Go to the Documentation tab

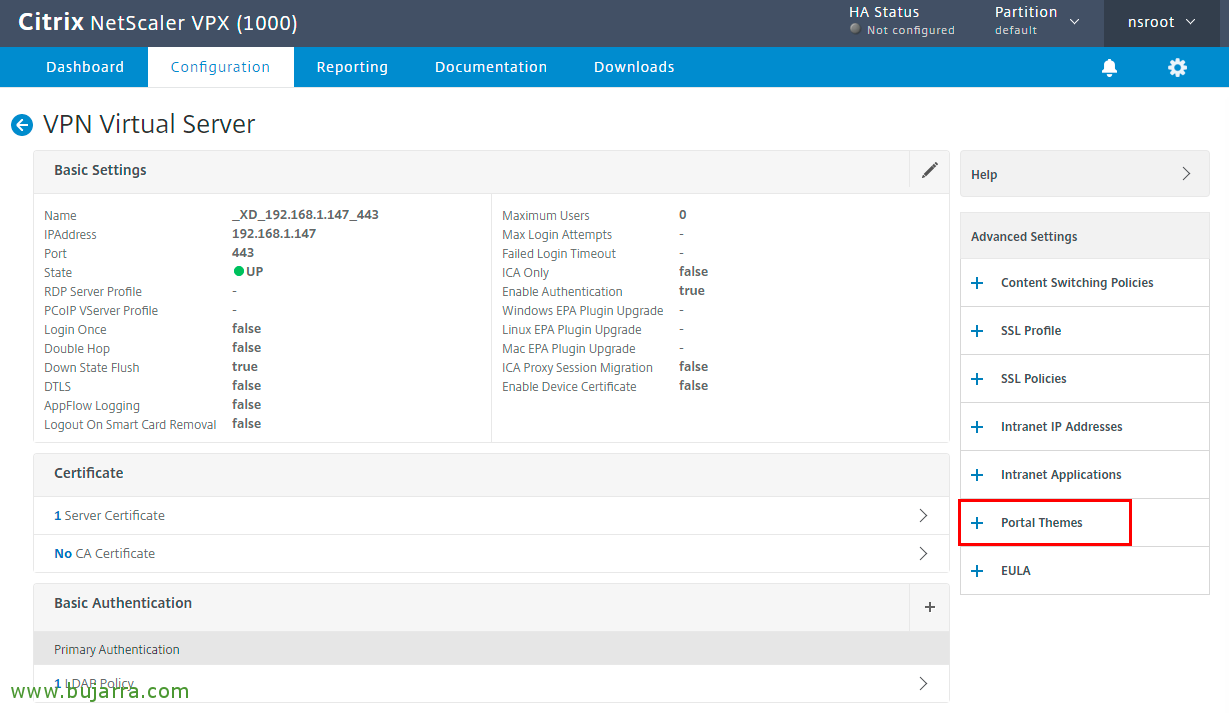click(x=491, y=67)
